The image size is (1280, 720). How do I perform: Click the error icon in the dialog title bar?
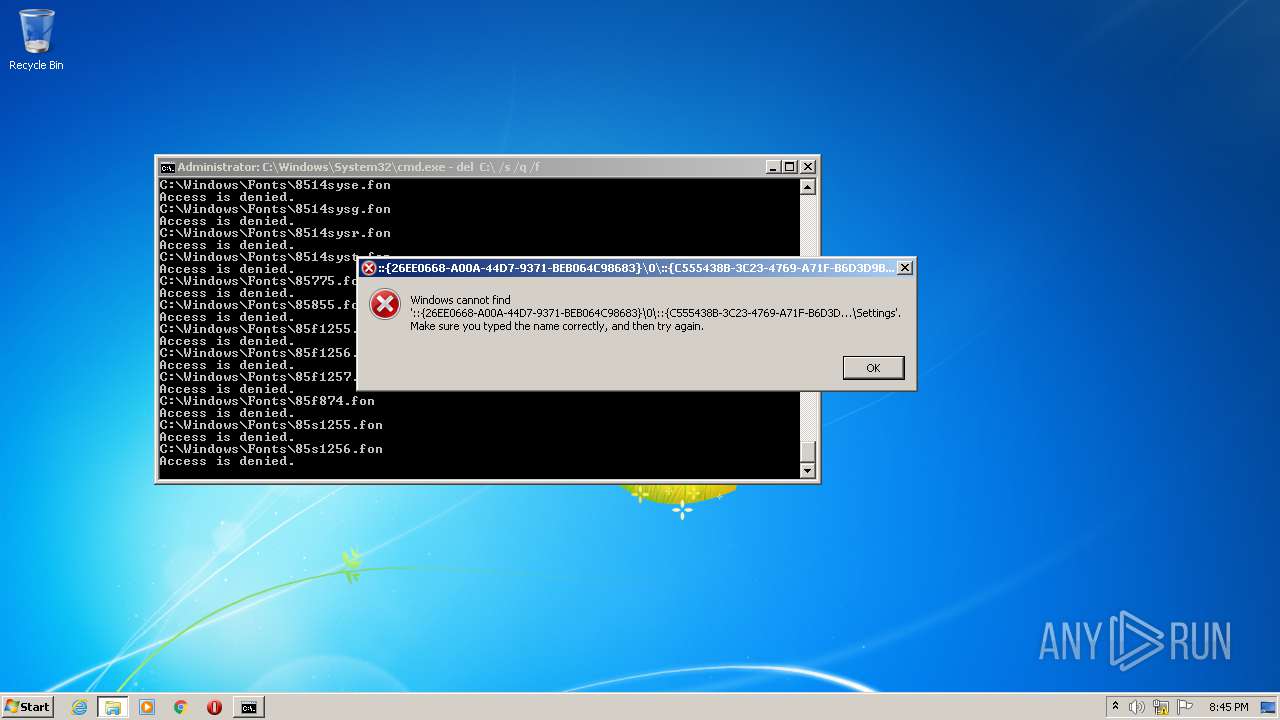[x=369, y=268]
